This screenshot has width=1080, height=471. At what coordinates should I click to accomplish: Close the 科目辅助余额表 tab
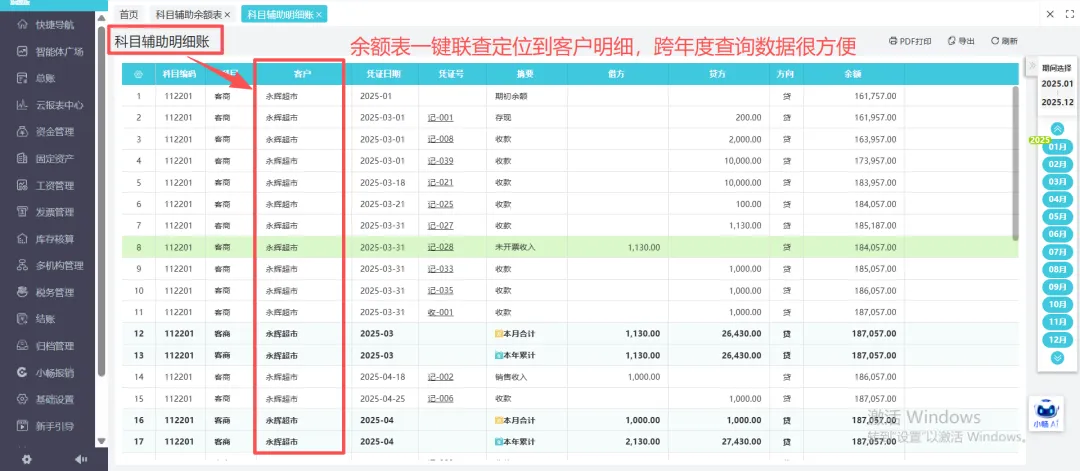click(228, 14)
